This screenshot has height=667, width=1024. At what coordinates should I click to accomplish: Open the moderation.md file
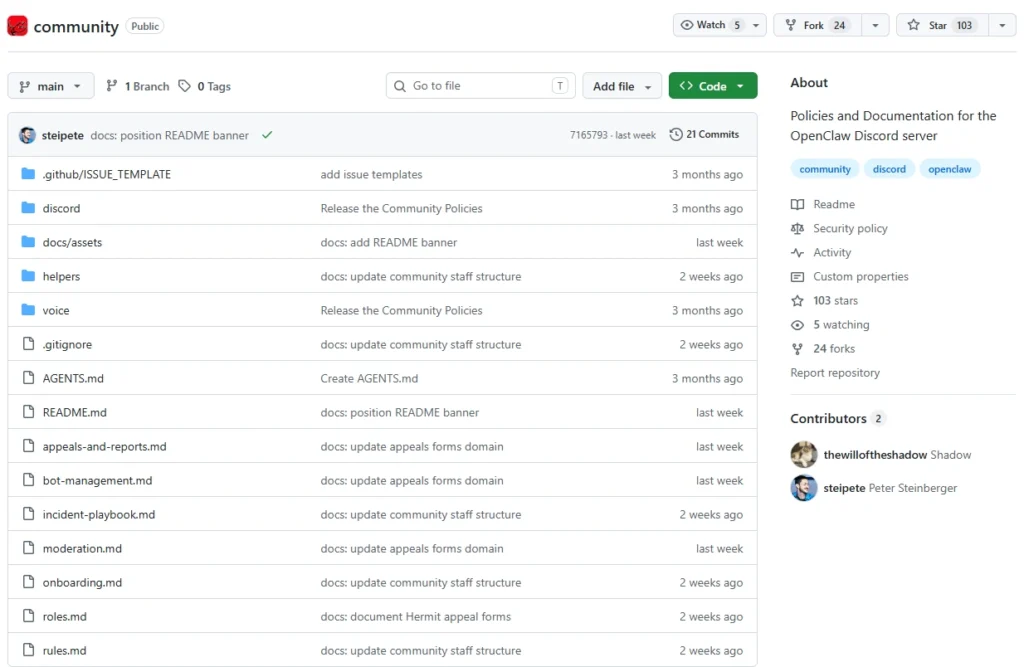click(x=82, y=548)
